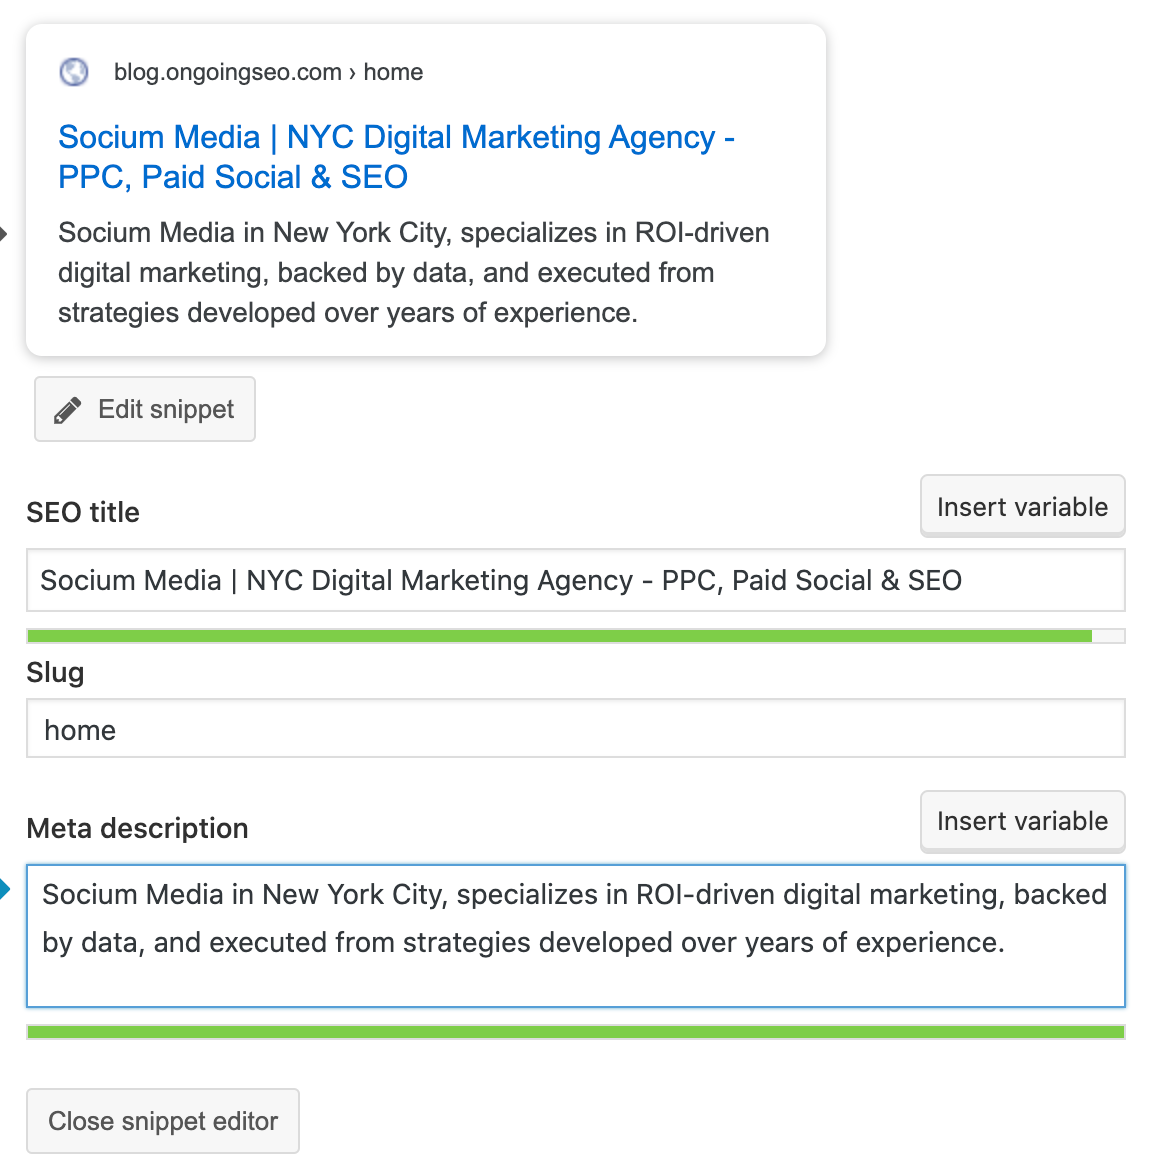1158x1176 pixels.
Task: Click the SEO title label
Action: 83,512
